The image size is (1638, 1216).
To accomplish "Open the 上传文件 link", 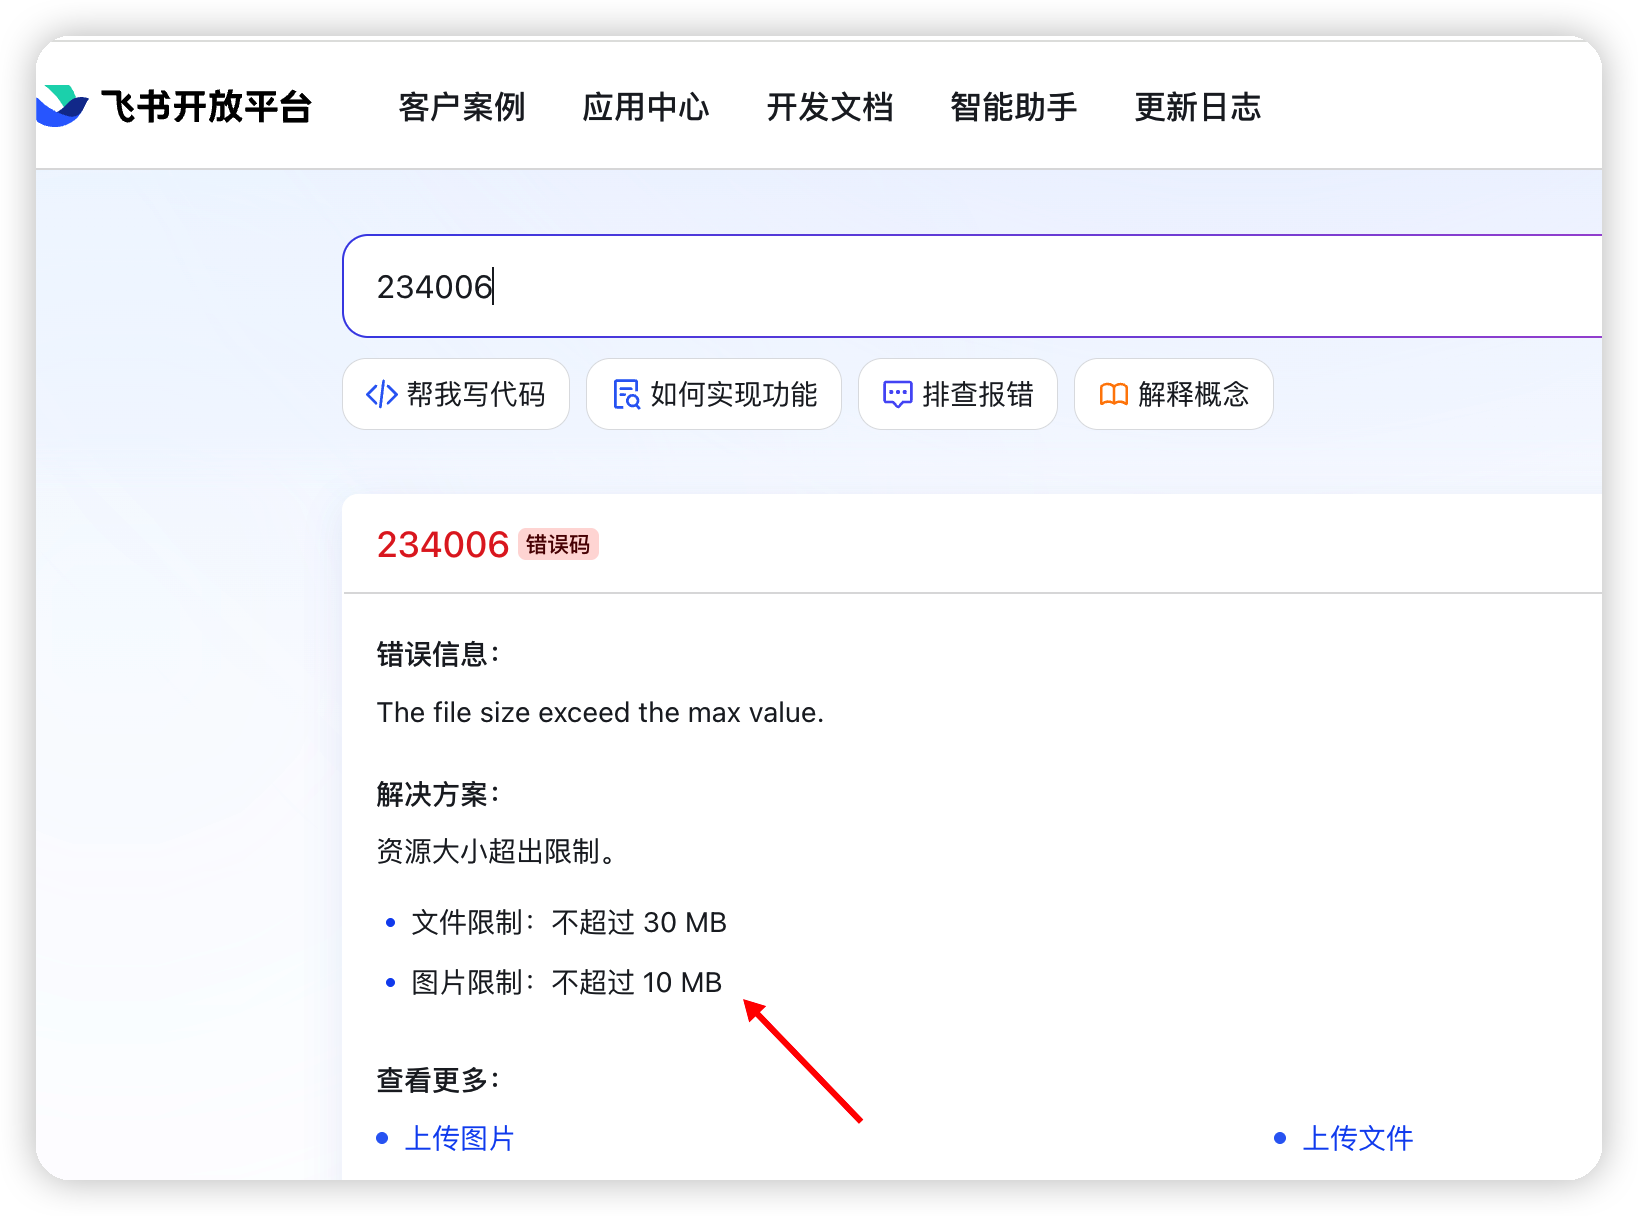I will point(1358,1138).
